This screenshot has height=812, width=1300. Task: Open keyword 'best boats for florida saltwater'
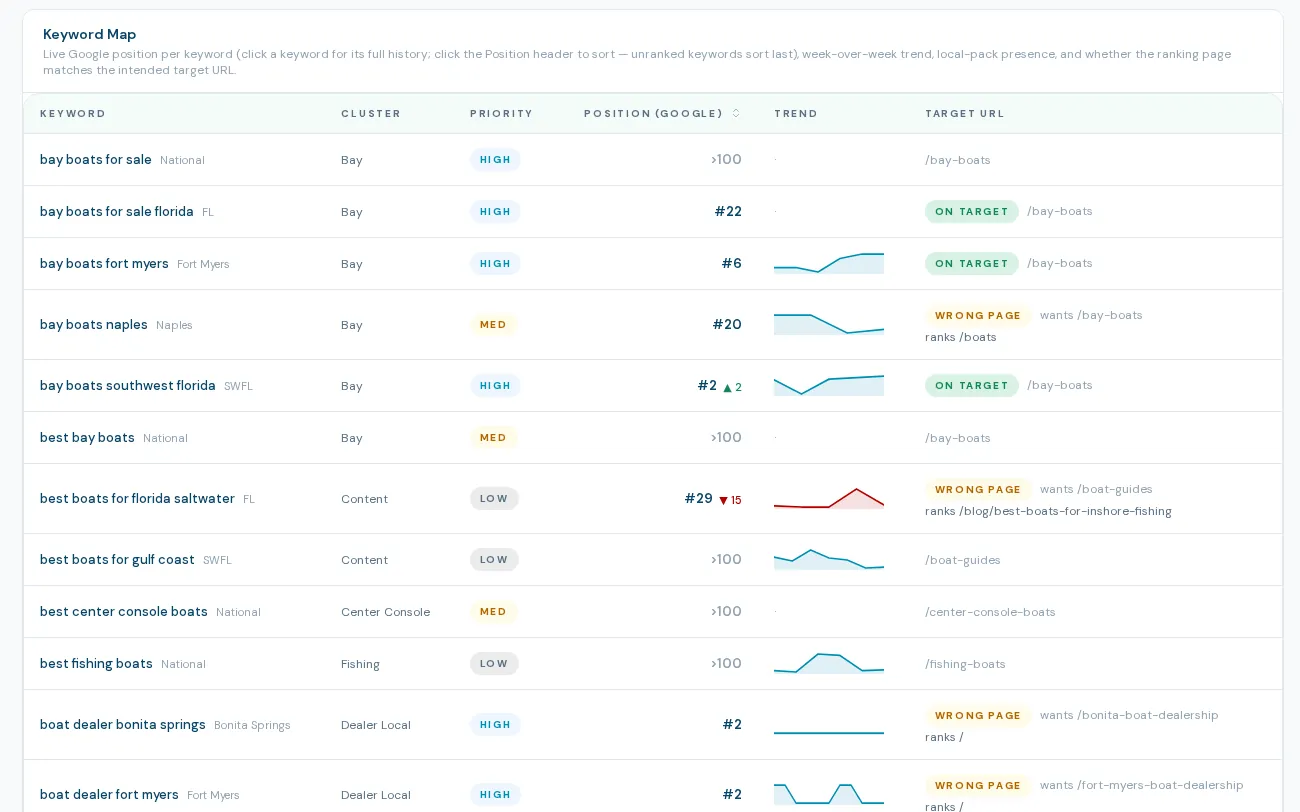tap(137, 499)
